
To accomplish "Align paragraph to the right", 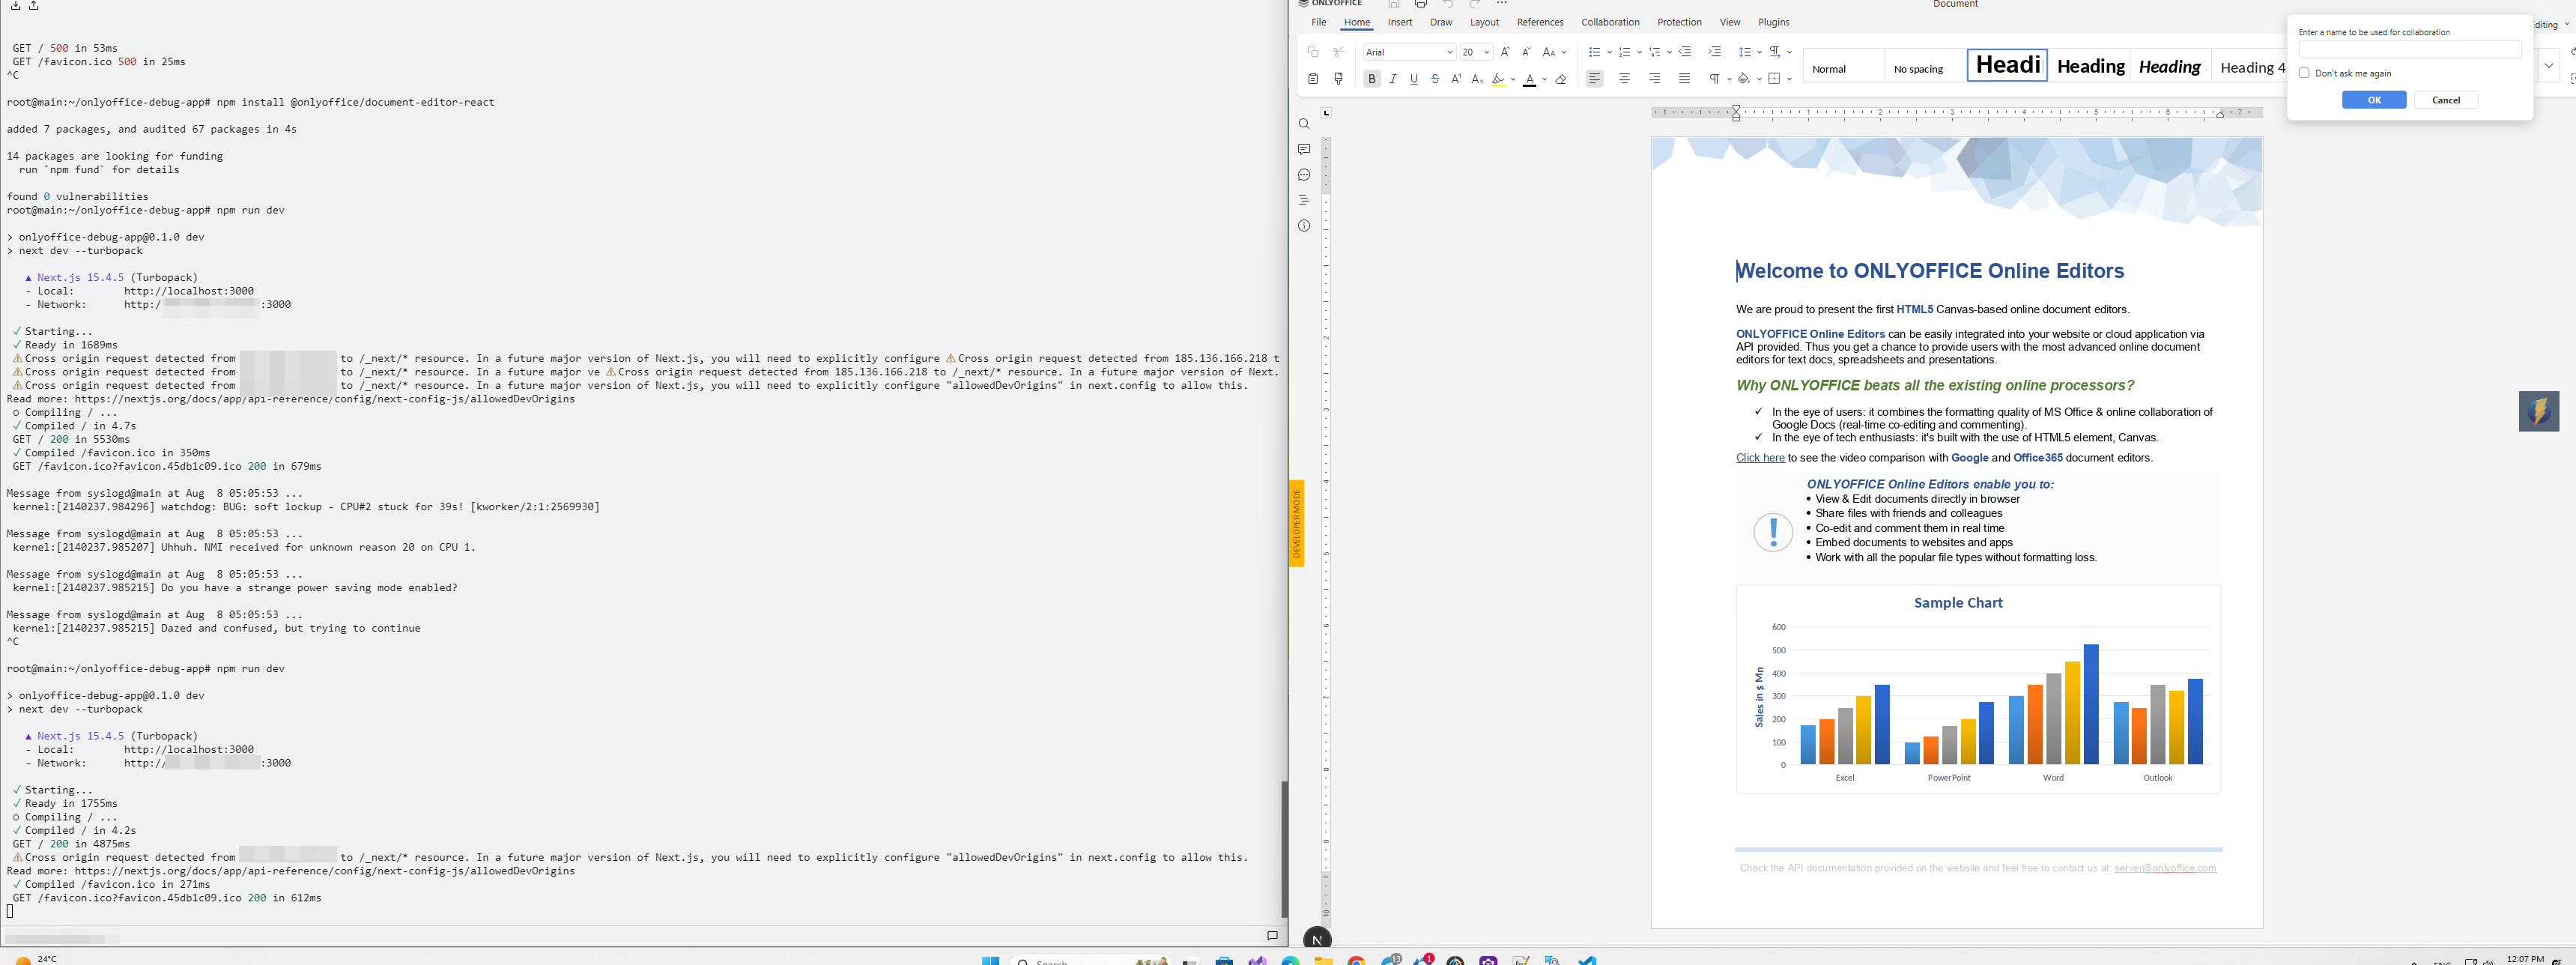I will click(x=1655, y=79).
